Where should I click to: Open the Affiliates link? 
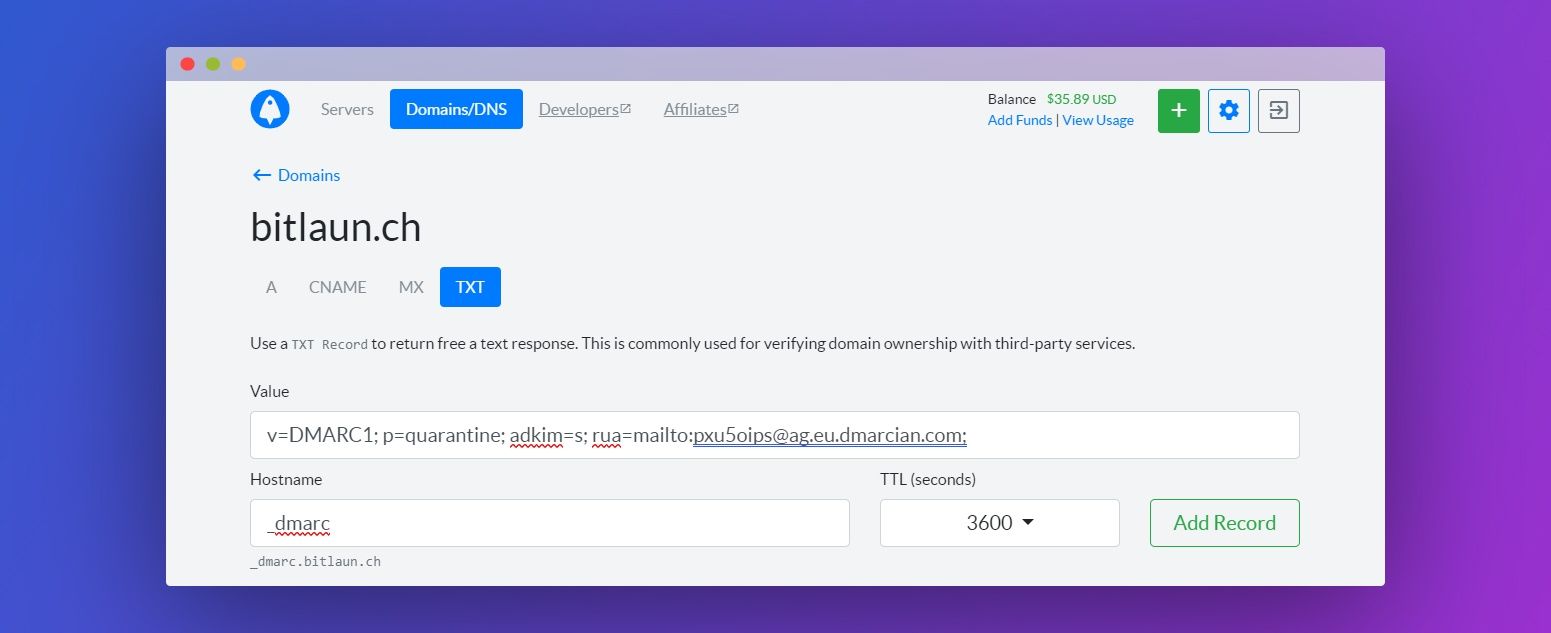tap(701, 109)
